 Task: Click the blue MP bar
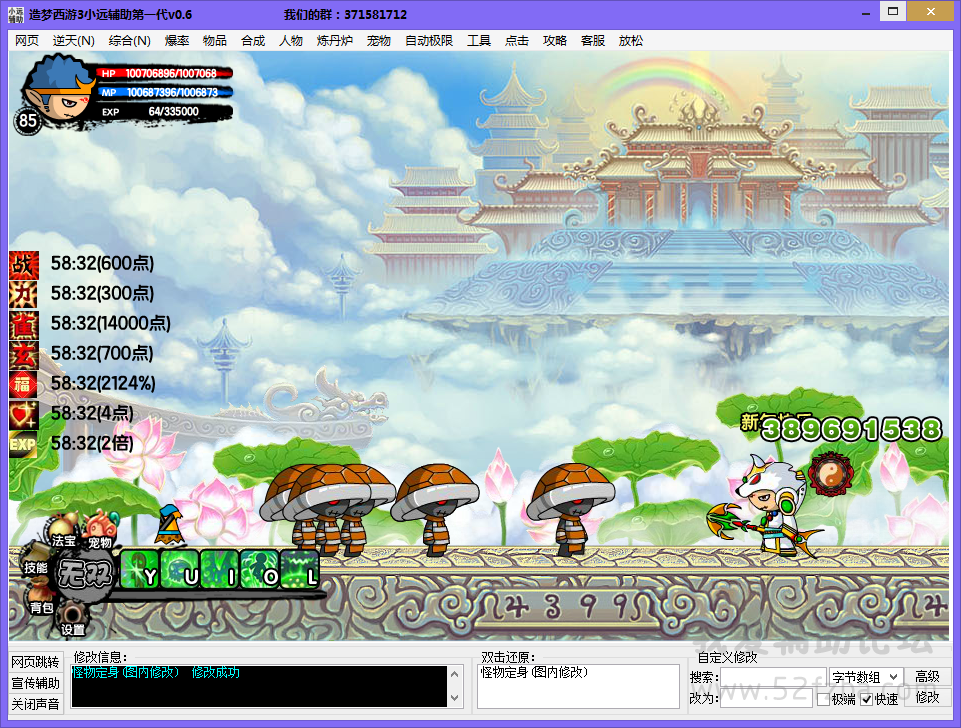click(164, 93)
